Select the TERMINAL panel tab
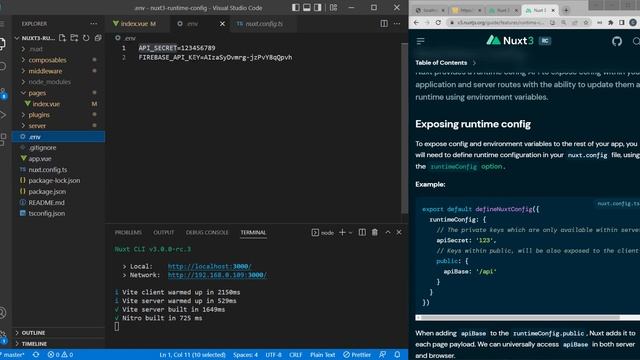 (x=253, y=232)
